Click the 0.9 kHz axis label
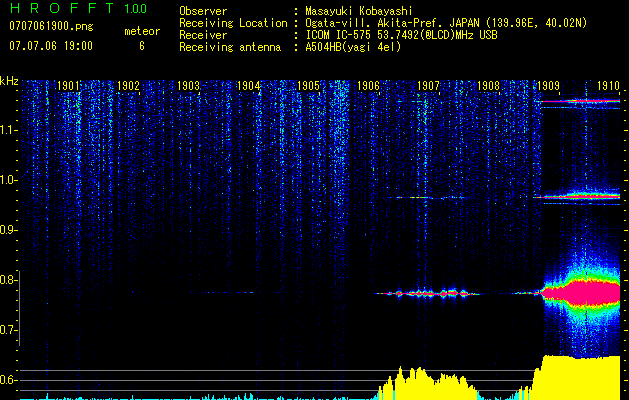This screenshot has height=400, width=629. point(8,230)
